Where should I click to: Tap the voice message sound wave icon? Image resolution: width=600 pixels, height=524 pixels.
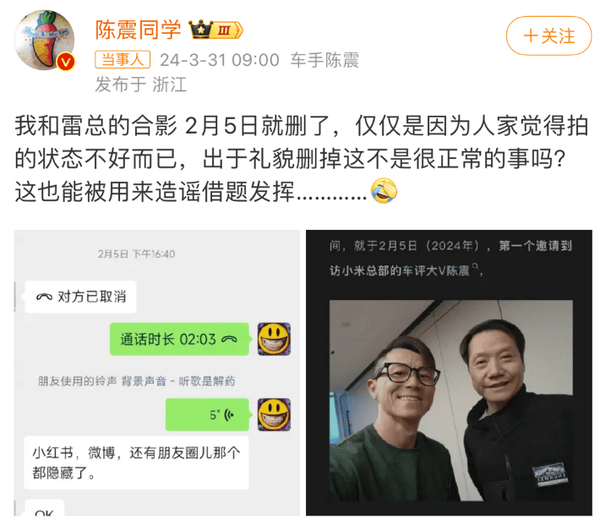(x=230, y=415)
